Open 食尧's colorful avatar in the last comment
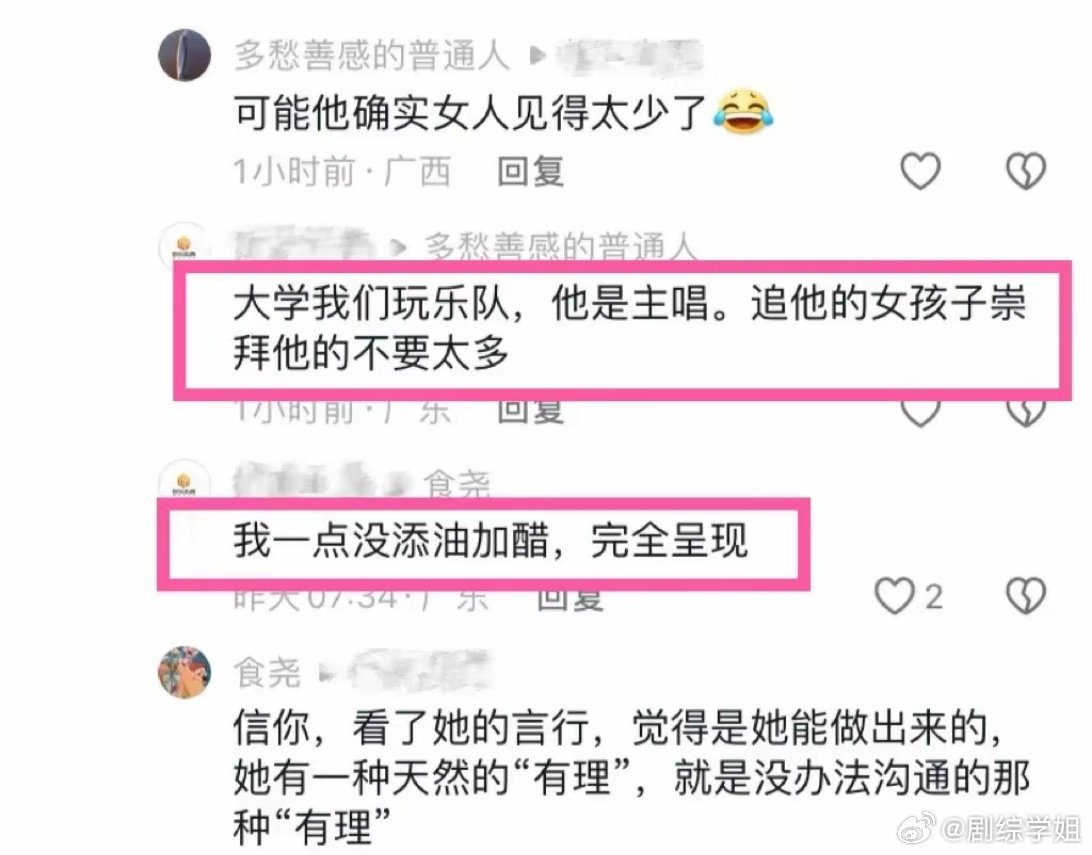 [x=185, y=672]
